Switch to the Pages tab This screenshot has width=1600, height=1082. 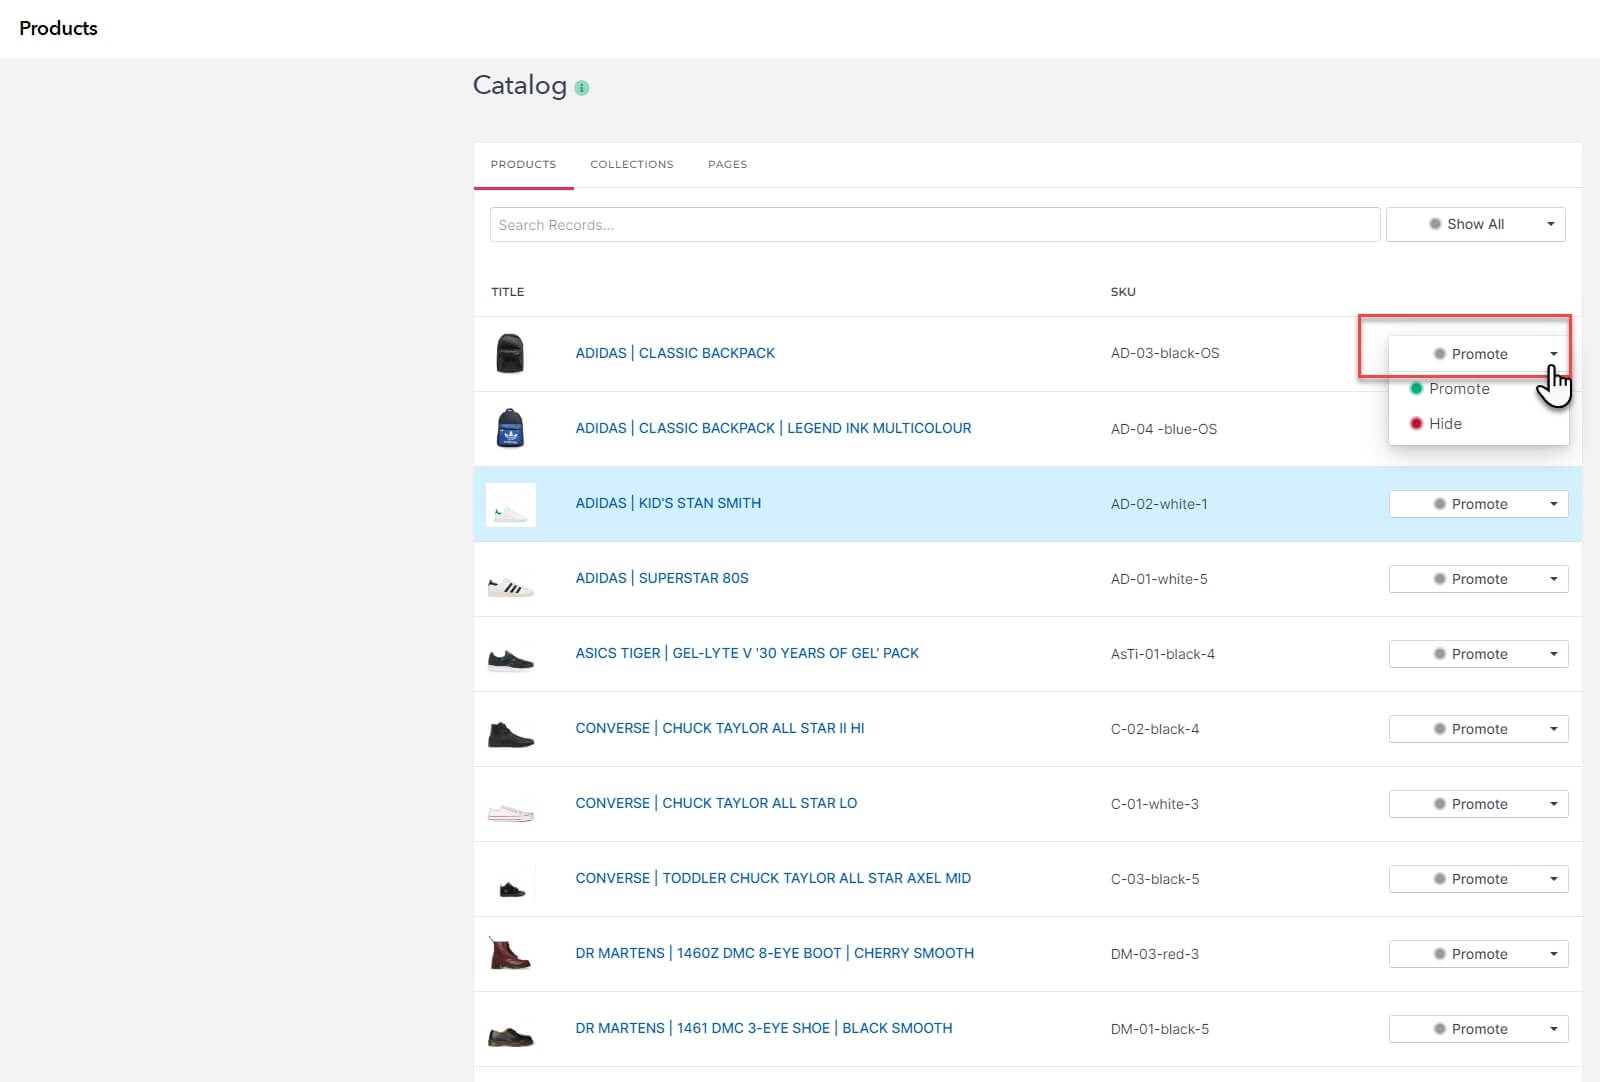pyautogui.click(x=727, y=164)
